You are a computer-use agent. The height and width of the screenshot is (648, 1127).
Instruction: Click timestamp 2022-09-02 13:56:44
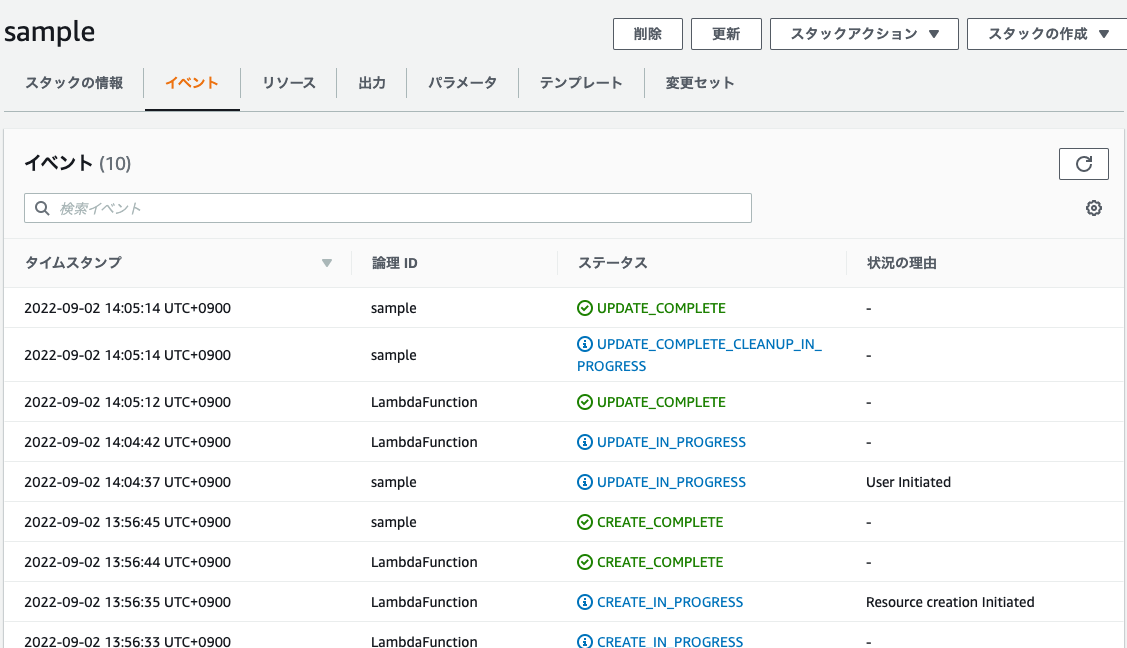click(127, 563)
